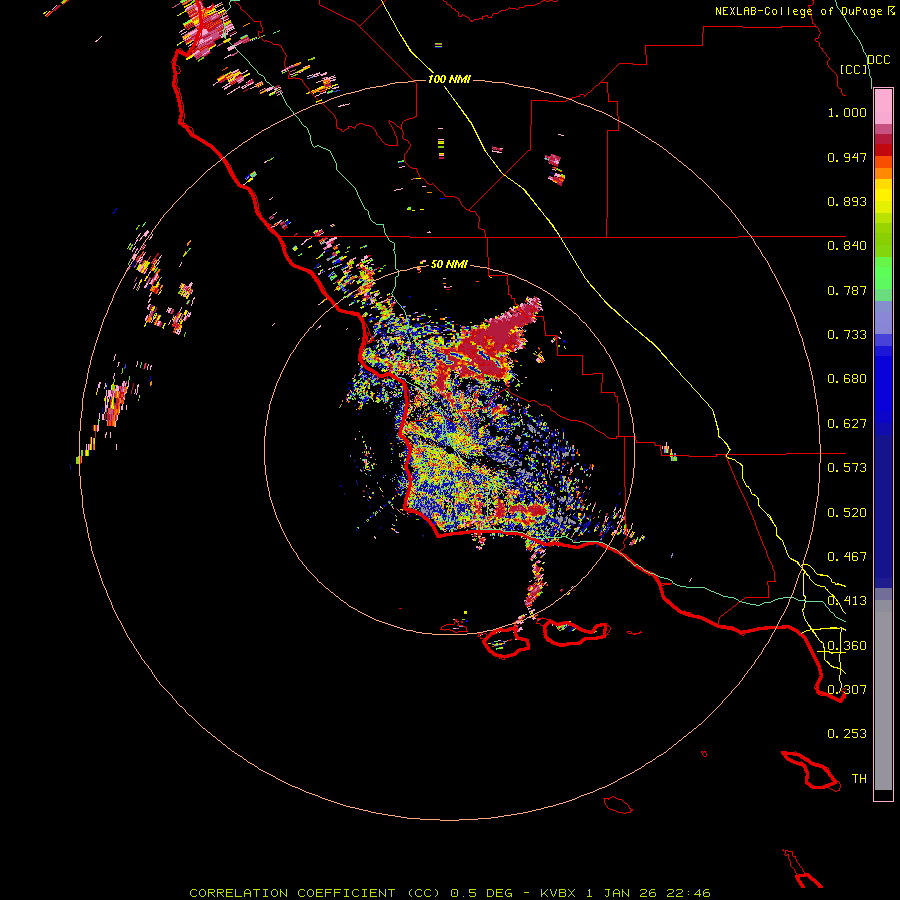Screen dimensions: 900x900
Task: Click the 0.307 scale label
Action: coord(847,689)
